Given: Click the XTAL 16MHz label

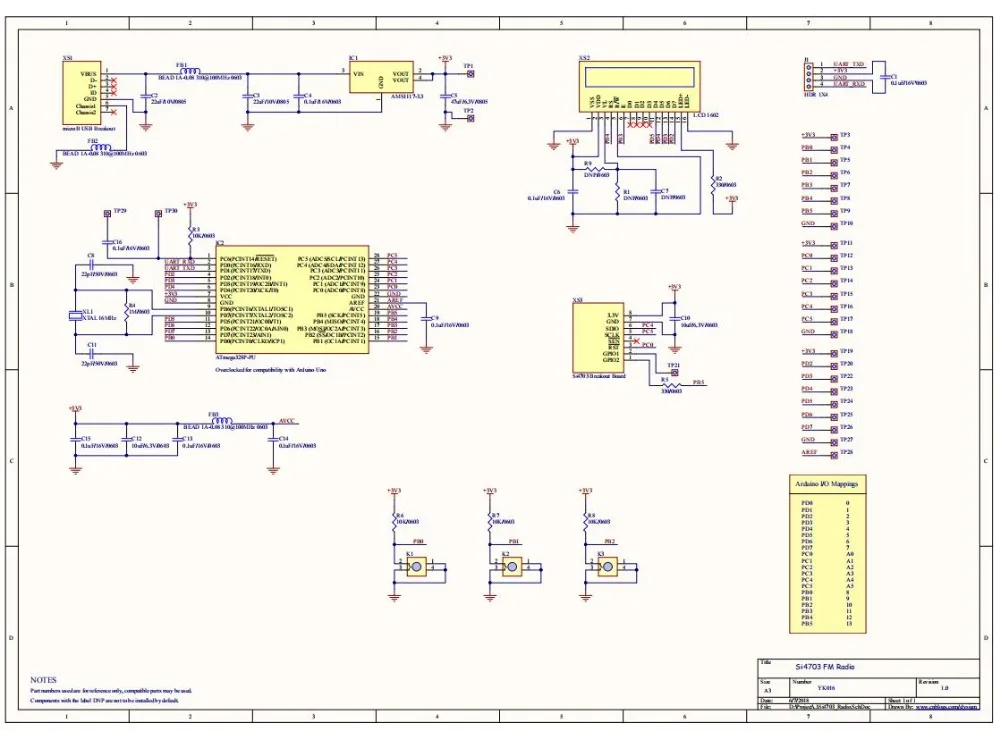Looking at the screenshot, I should [99, 318].
